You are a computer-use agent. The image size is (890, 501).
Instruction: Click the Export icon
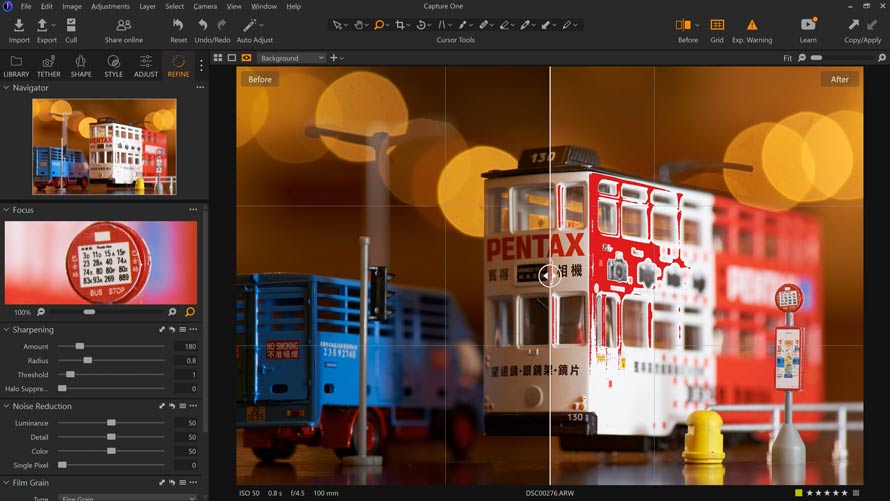pos(42,26)
